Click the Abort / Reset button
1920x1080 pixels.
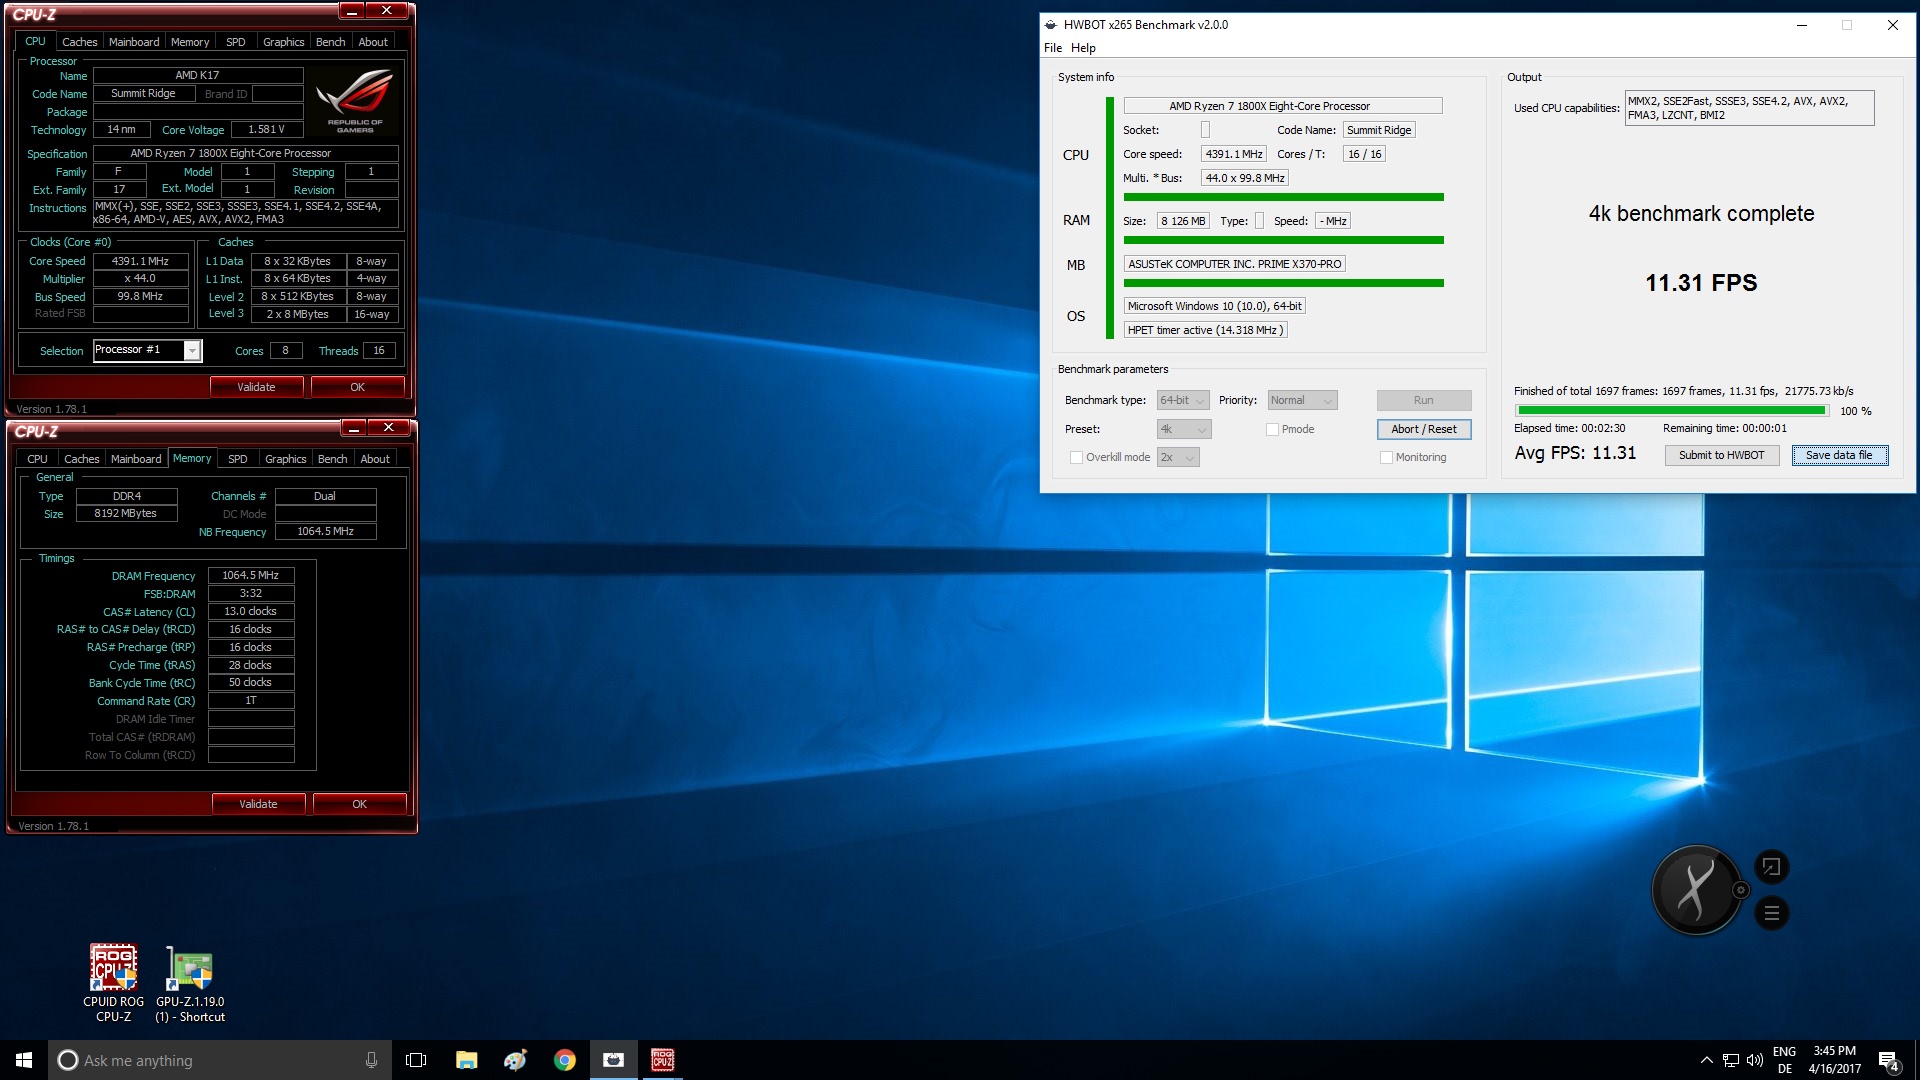tap(1424, 430)
